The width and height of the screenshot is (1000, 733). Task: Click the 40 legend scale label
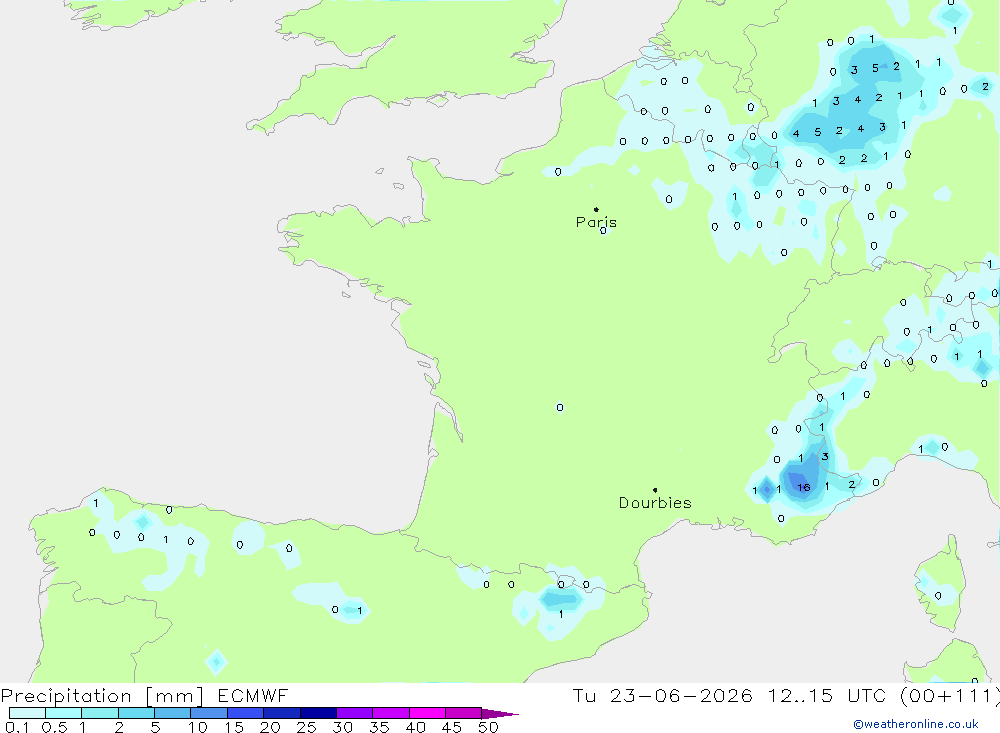[416, 727]
